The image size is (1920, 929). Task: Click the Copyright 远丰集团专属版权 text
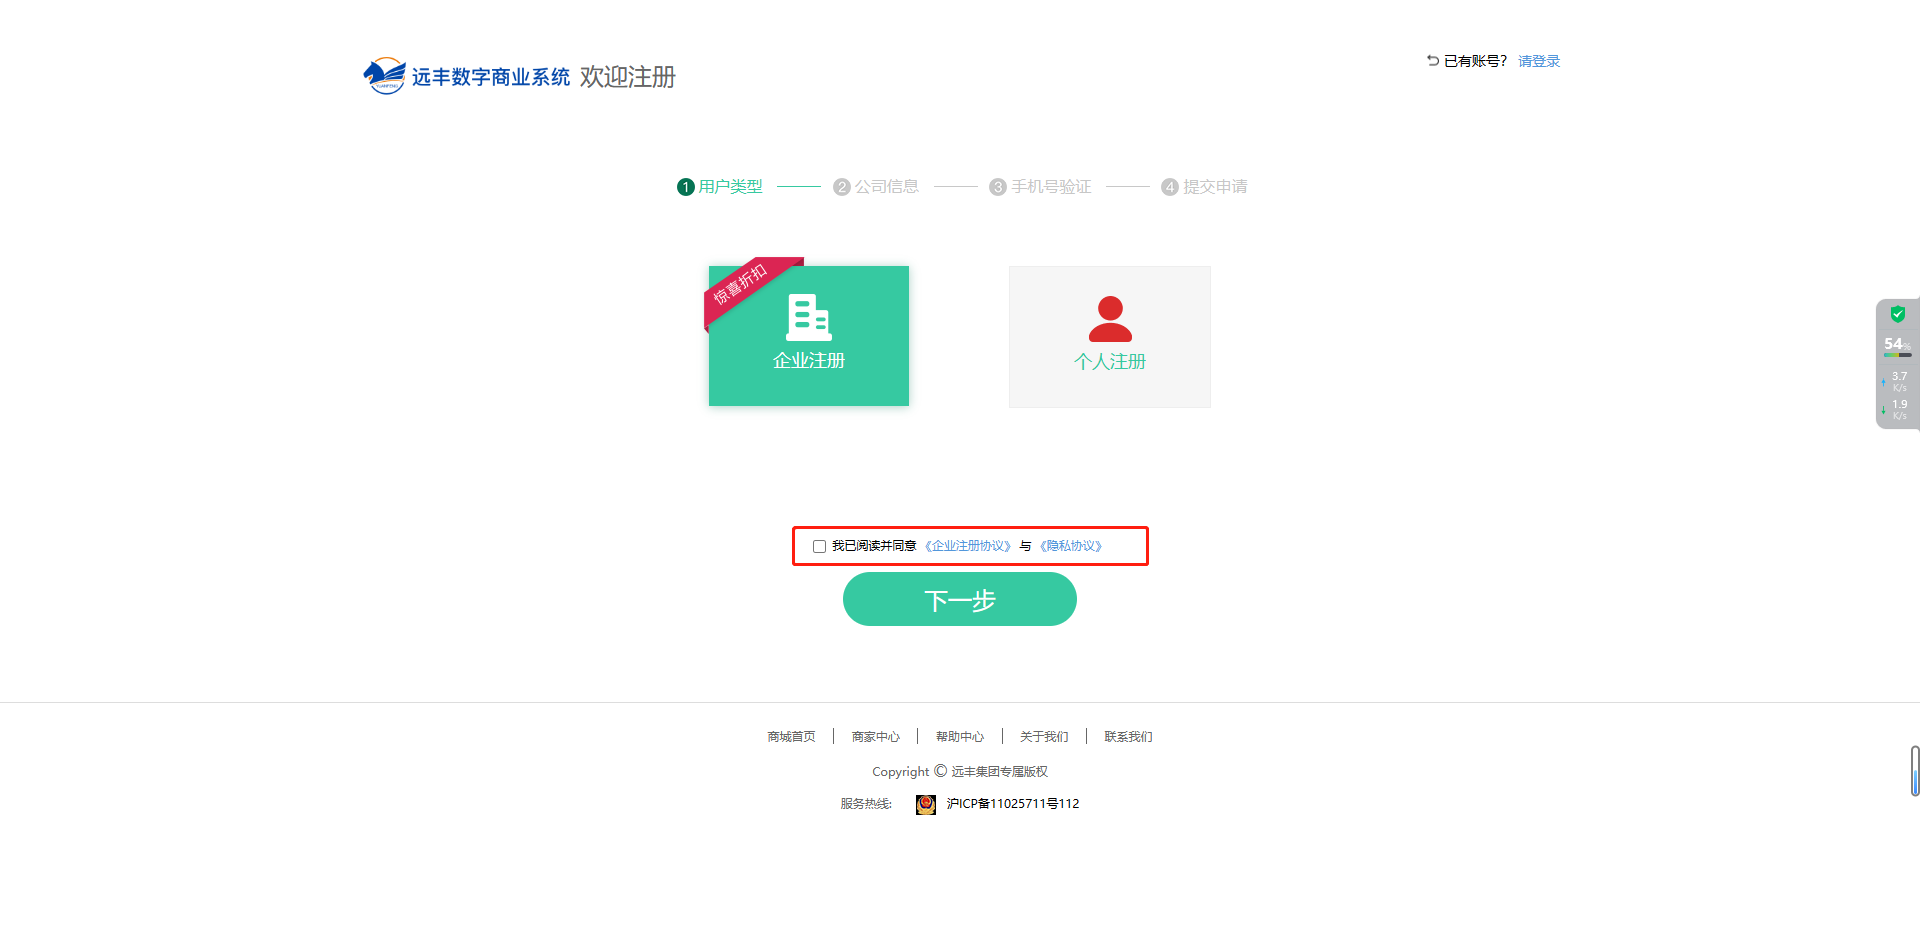960,771
